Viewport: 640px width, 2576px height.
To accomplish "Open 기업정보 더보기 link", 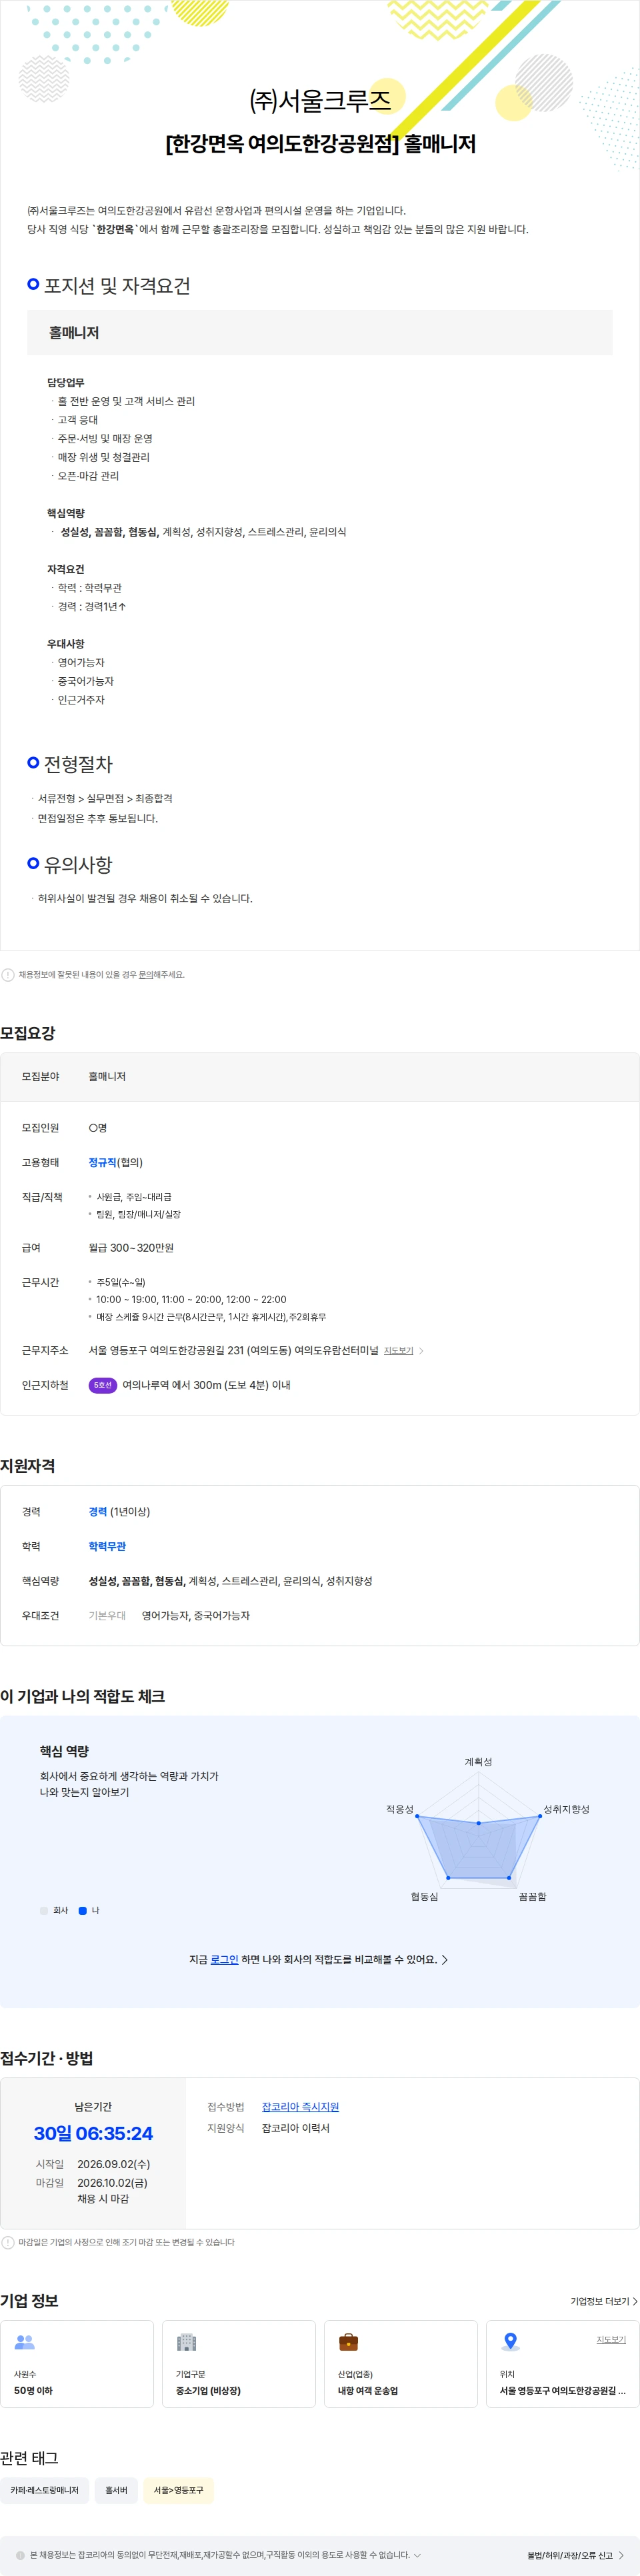I will 604,2301.
